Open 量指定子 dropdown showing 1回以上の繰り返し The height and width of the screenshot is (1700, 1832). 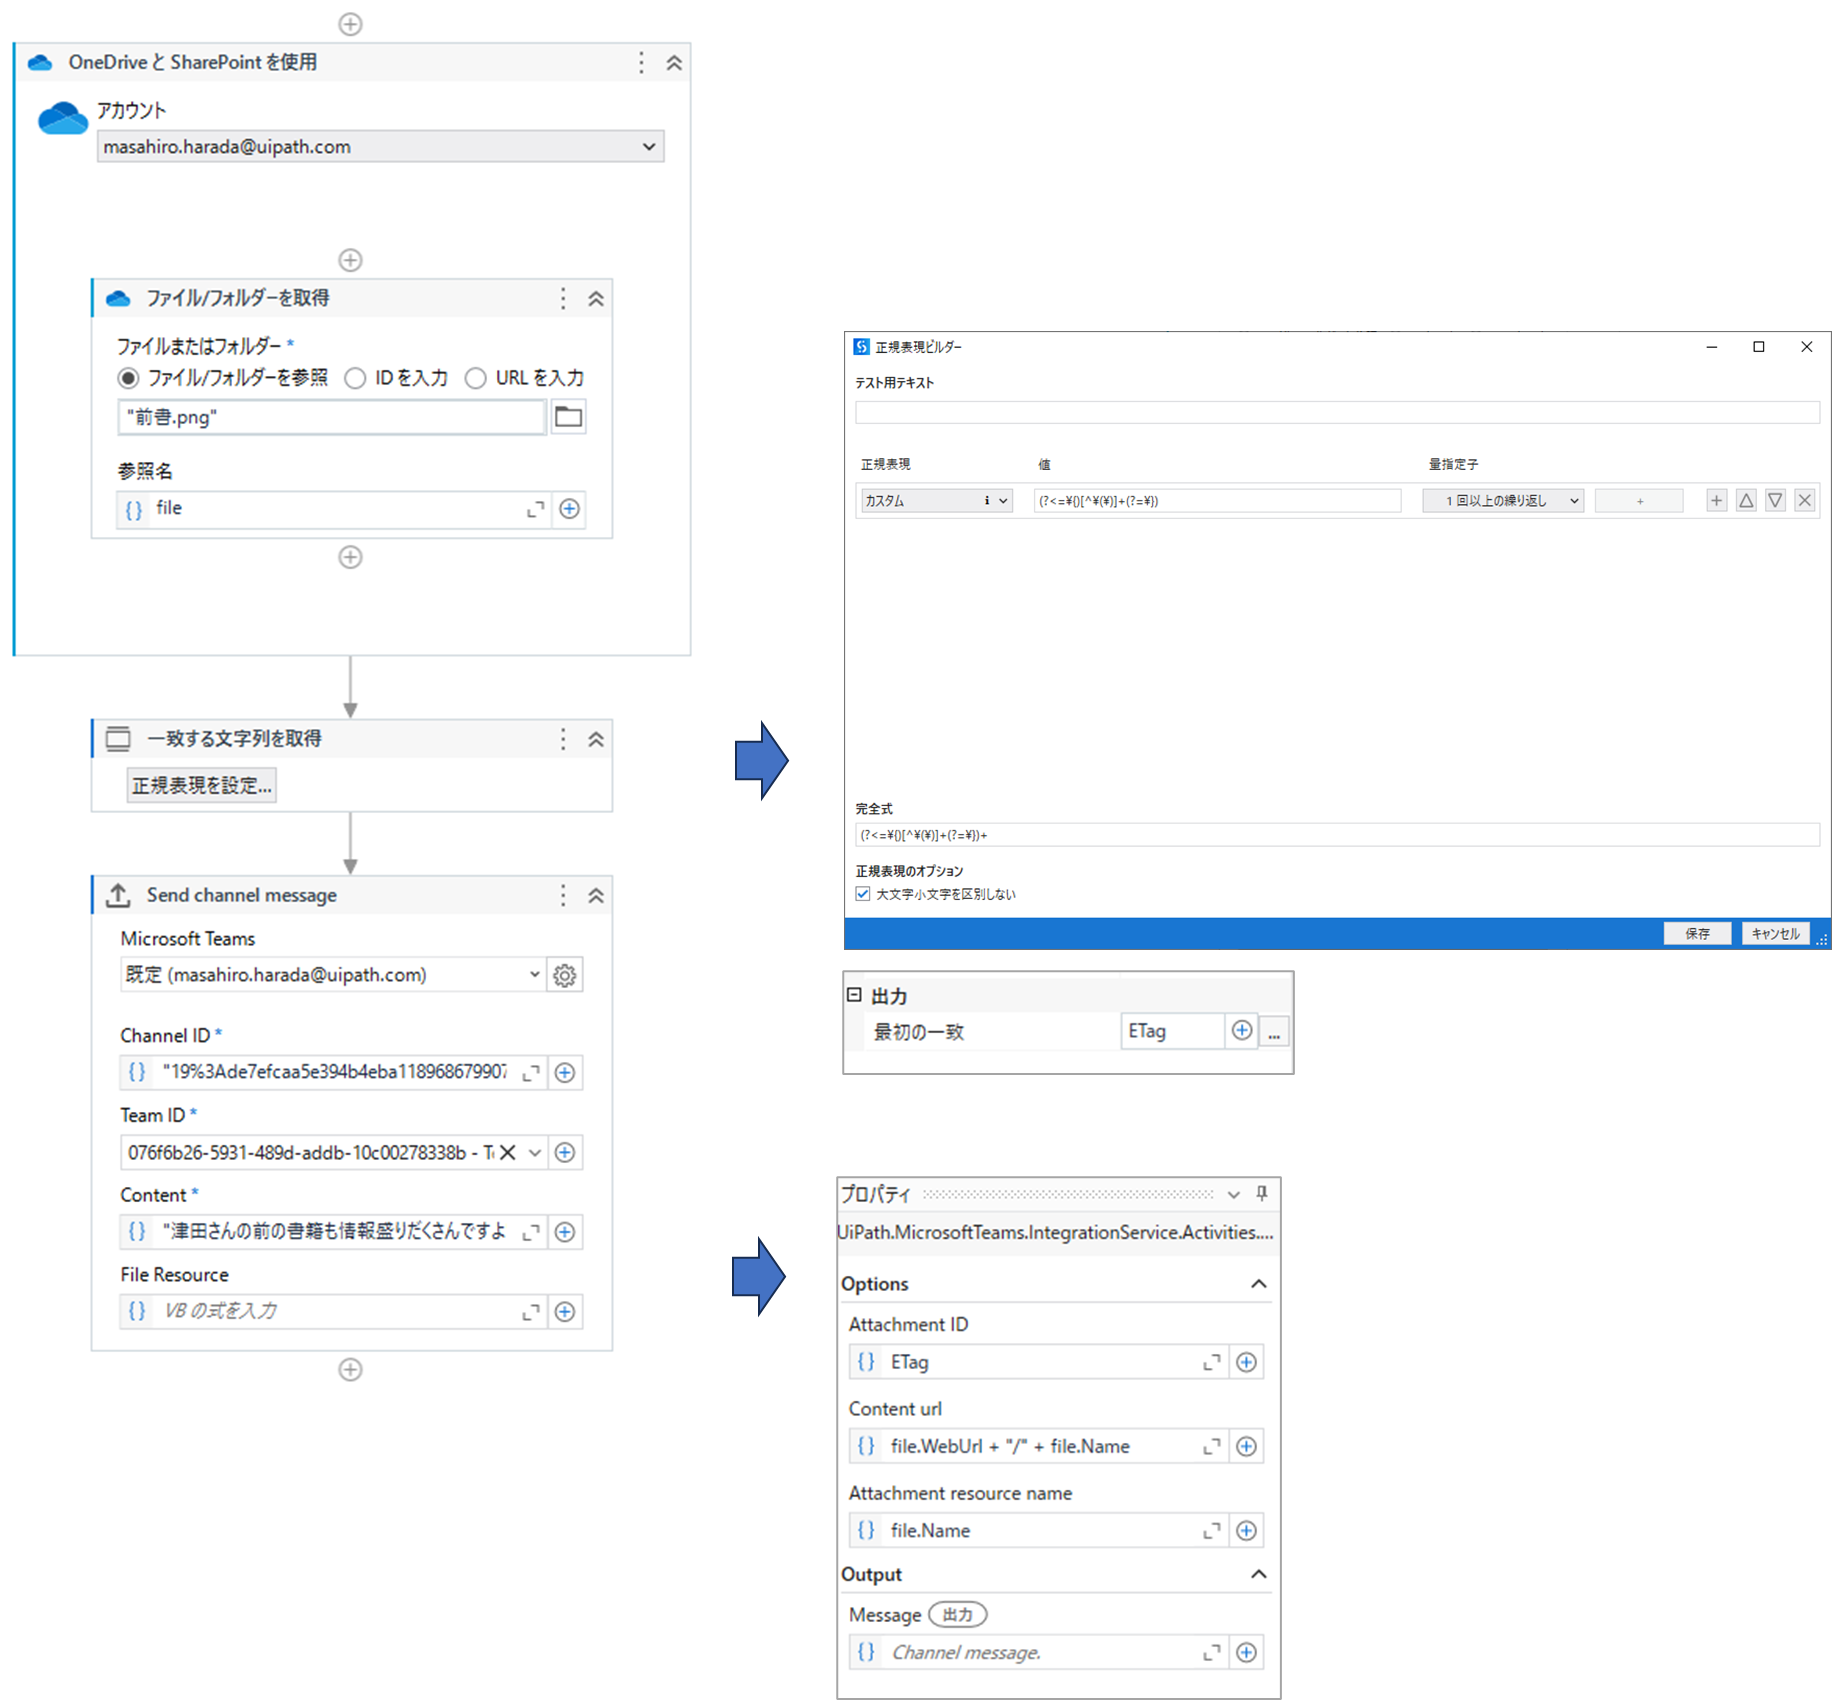pyautogui.click(x=1503, y=500)
